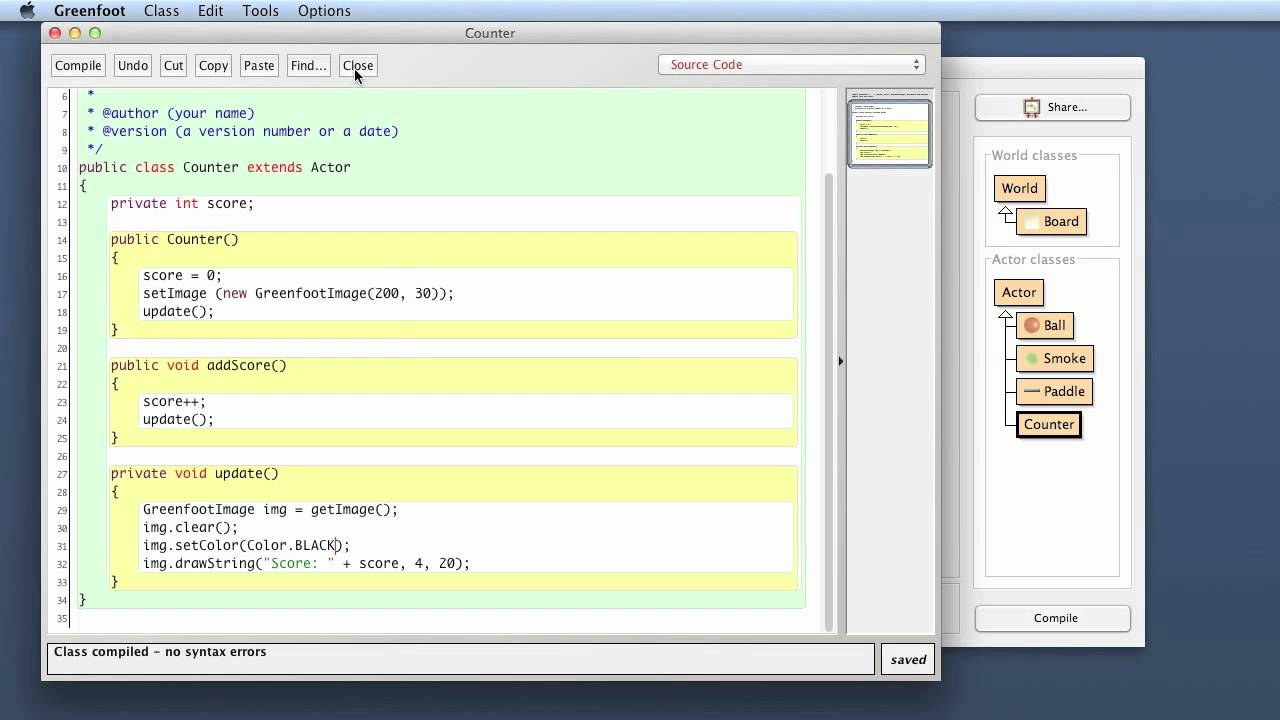Click the Ball class image icon
1280x720 pixels.
click(1032, 325)
